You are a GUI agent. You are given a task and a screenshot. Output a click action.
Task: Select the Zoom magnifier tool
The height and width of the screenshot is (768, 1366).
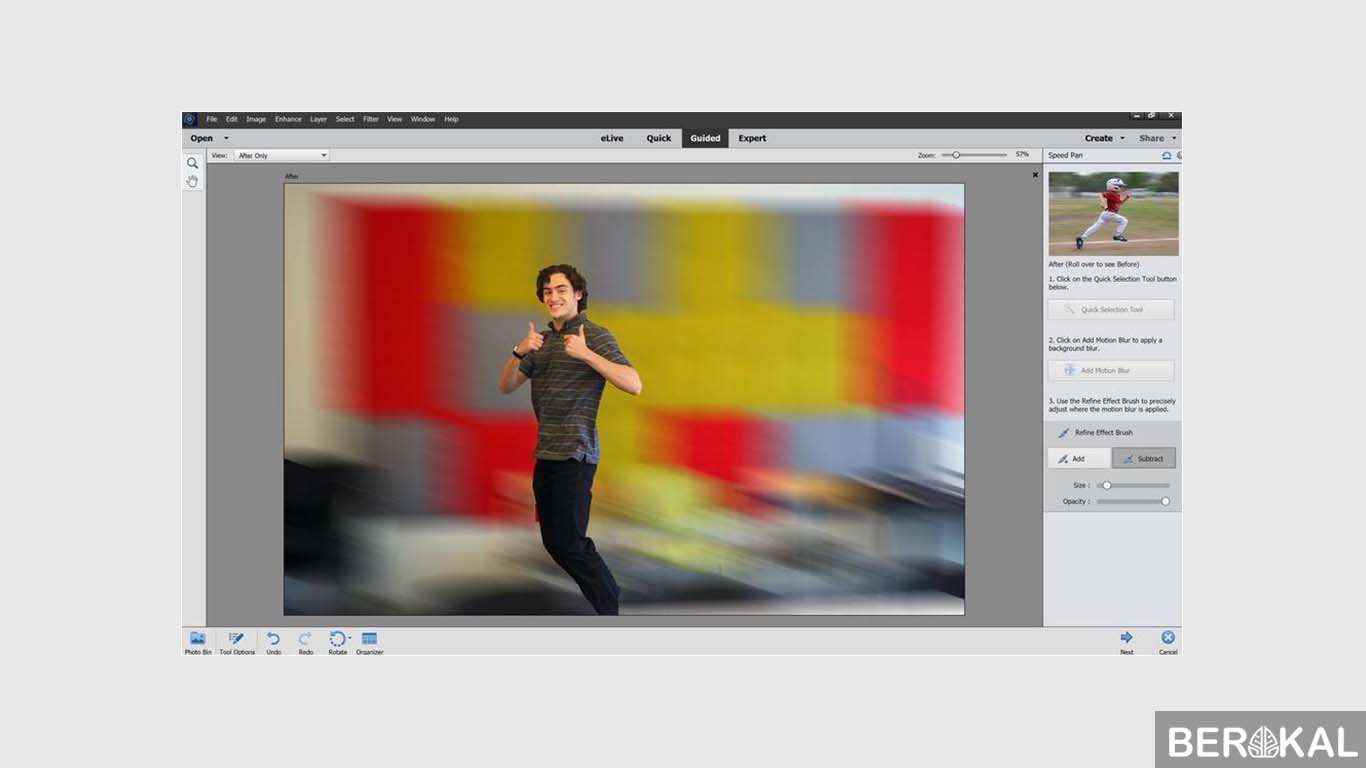click(x=193, y=163)
